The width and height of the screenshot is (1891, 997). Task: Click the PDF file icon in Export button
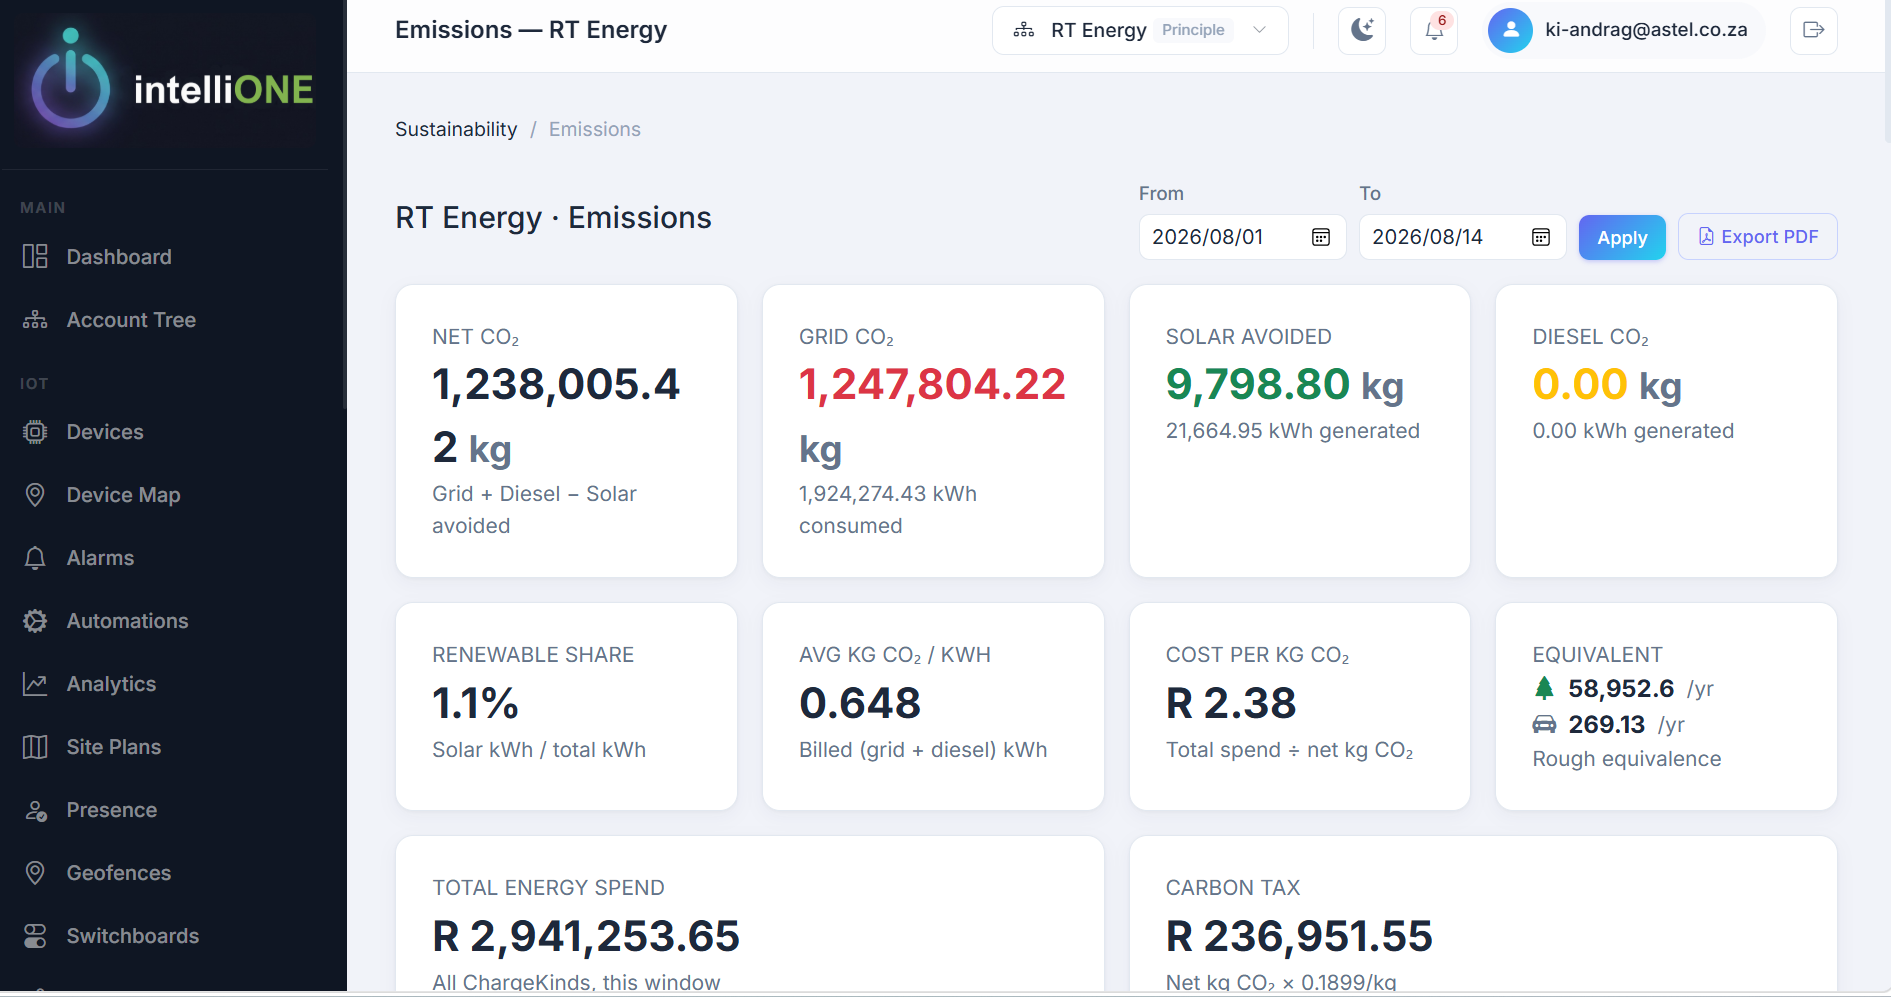1706,237
